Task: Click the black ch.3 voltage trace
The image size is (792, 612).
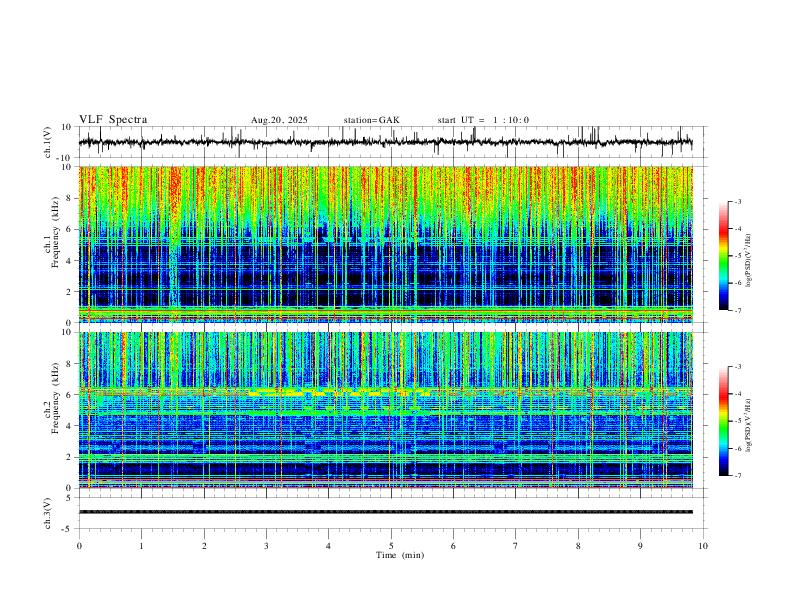Action: (x=386, y=512)
